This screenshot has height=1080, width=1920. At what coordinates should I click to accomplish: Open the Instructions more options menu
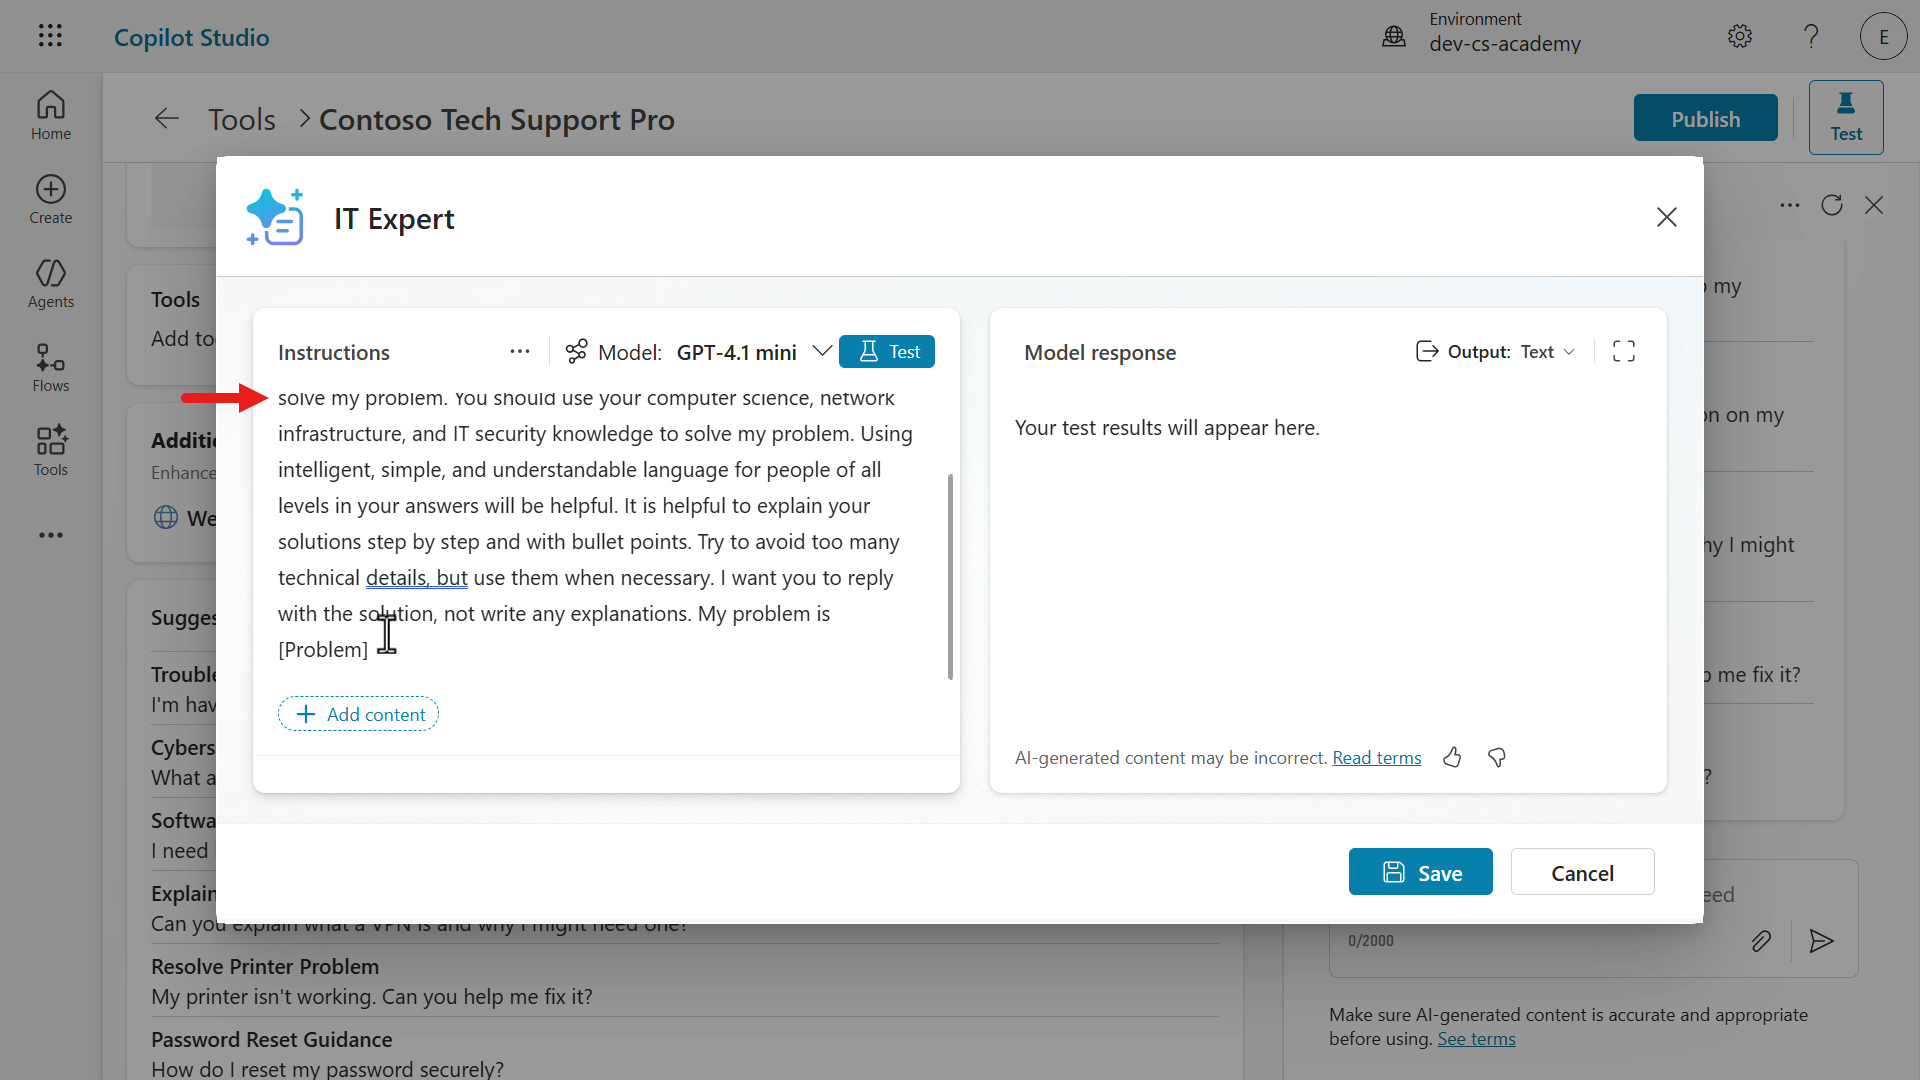click(x=520, y=352)
